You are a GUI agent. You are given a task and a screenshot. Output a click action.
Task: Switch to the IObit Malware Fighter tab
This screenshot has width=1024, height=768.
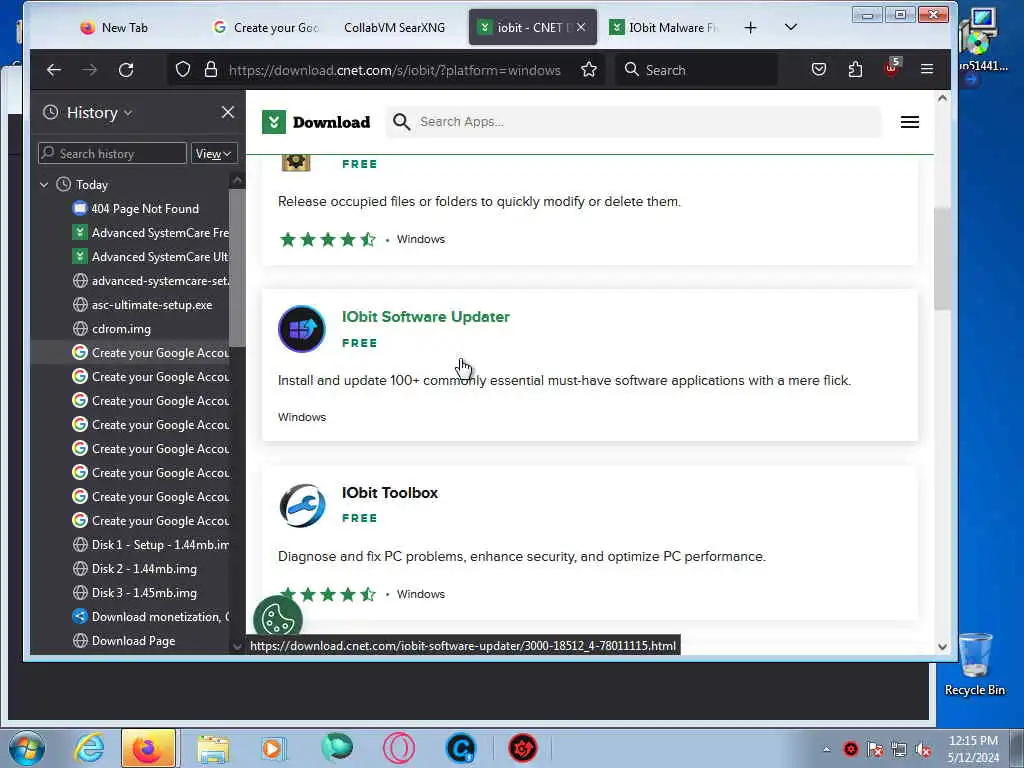664,27
